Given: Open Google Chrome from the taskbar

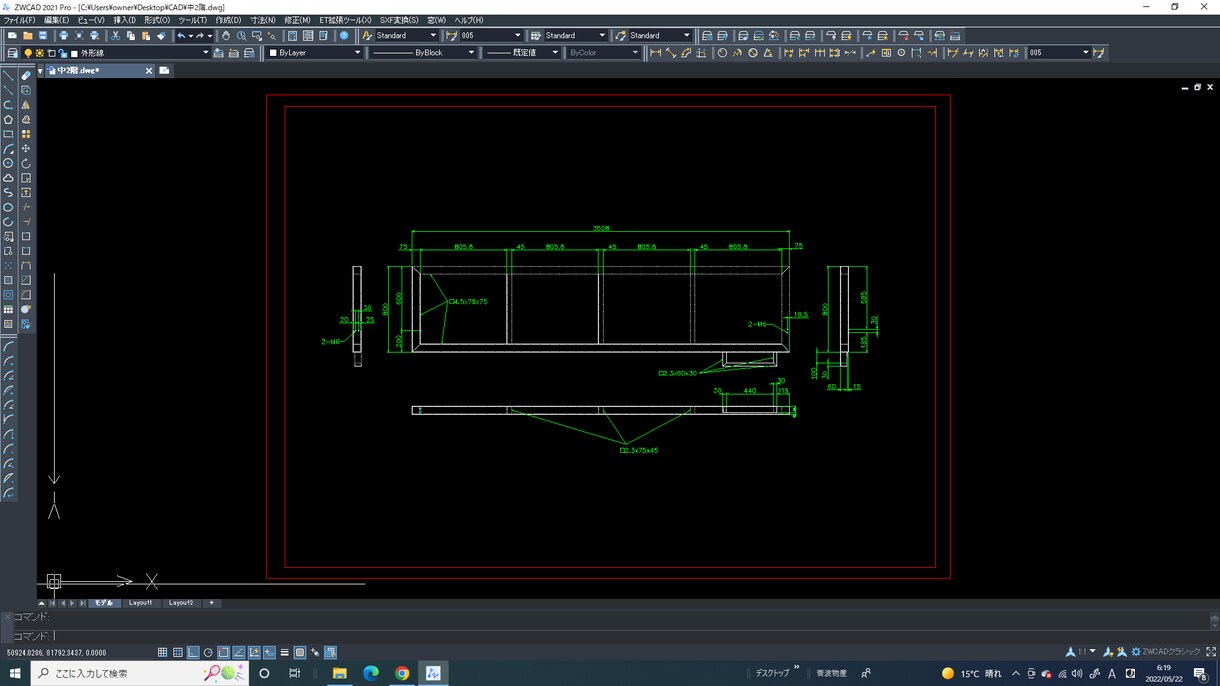Looking at the screenshot, I should (x=402, y=673).
